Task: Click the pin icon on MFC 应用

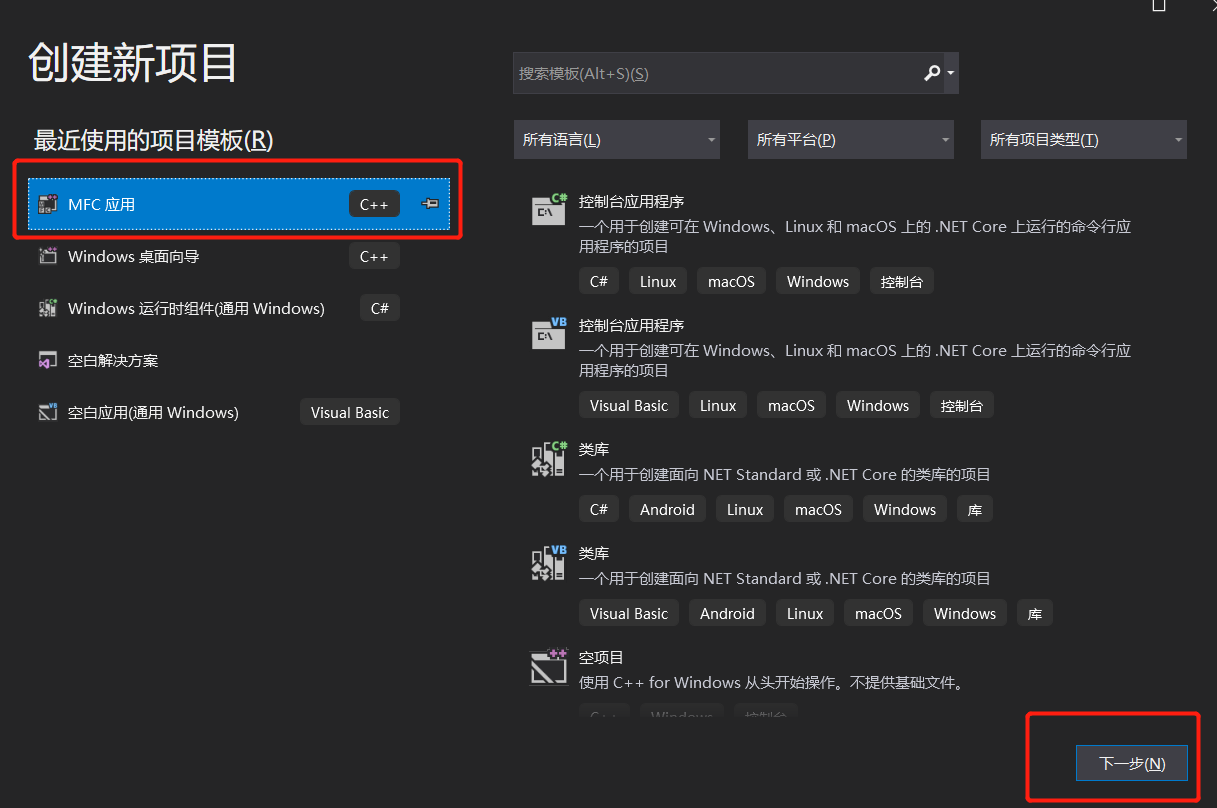Action: click(430, 204)
